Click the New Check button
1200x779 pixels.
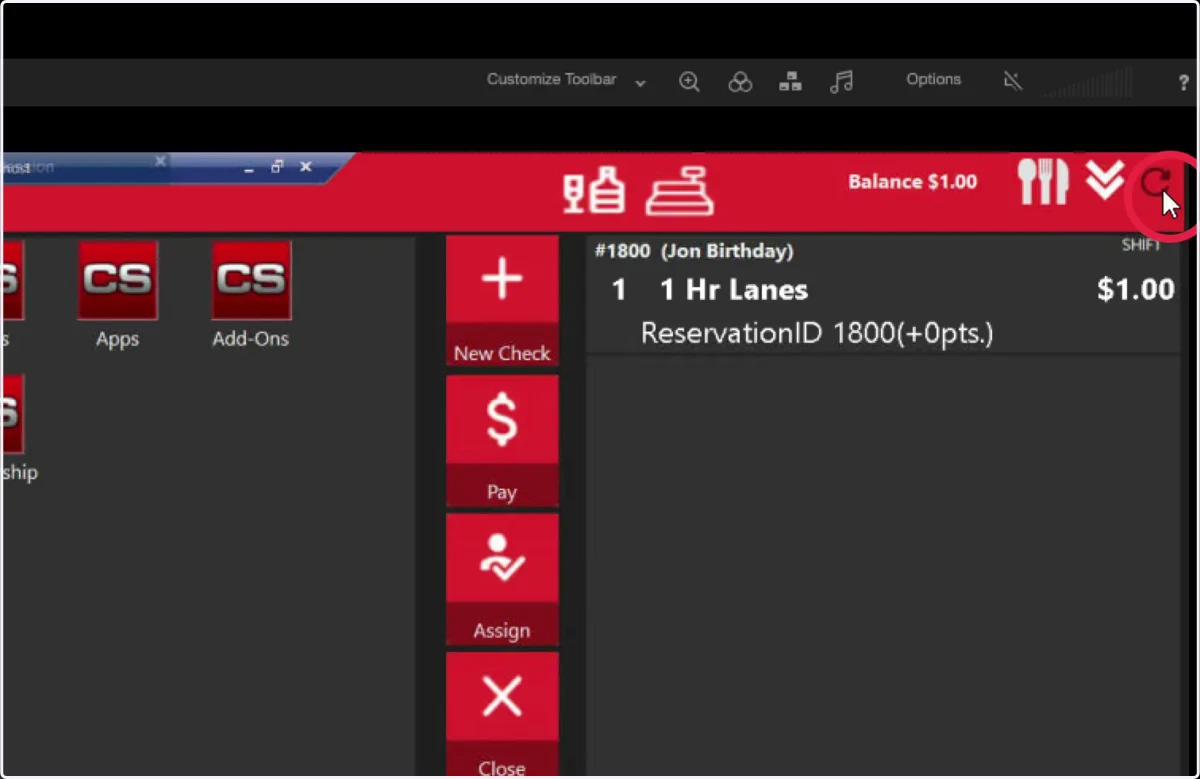pos(502,301)
